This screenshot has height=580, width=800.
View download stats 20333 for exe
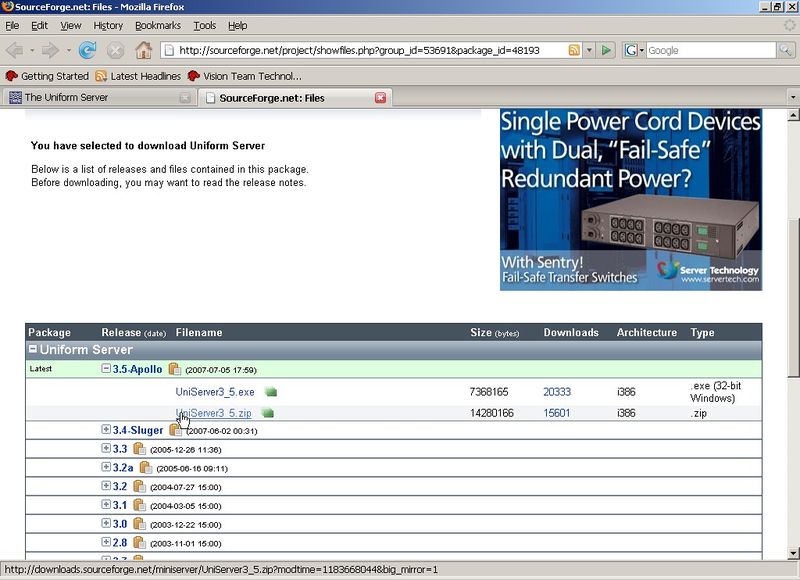click(557, 392)
